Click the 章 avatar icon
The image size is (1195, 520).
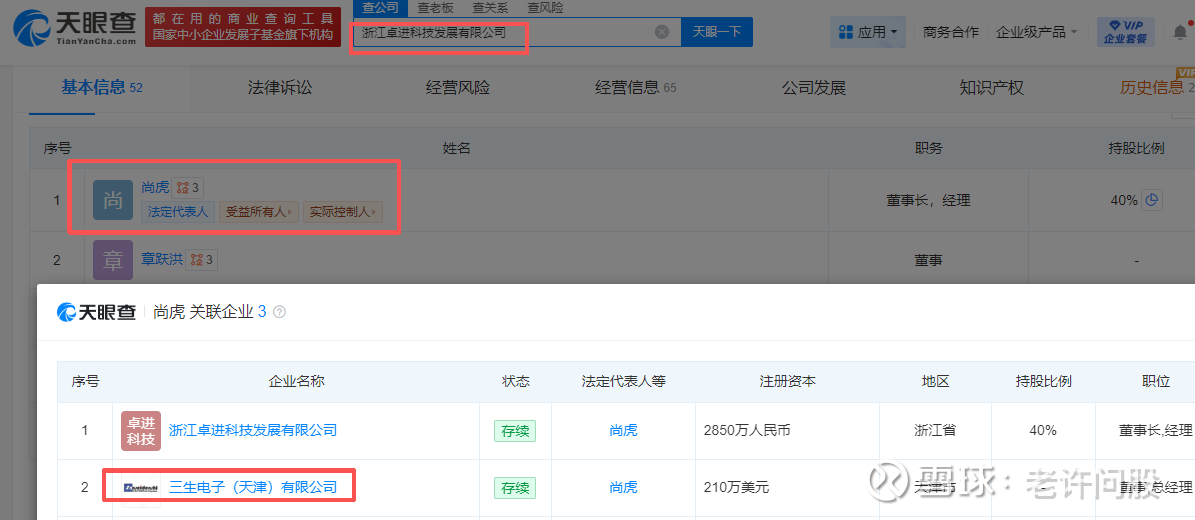113,260
